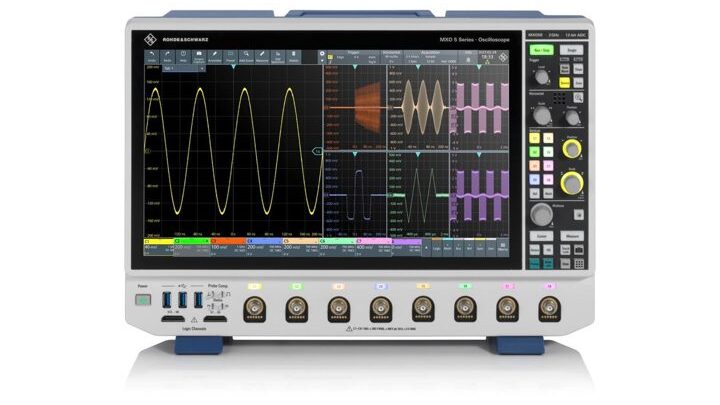The height and width of the screenshot is (405, 720).
Task: Select the Add Zoom magnifier tool
Action: (x=246, y=56)
